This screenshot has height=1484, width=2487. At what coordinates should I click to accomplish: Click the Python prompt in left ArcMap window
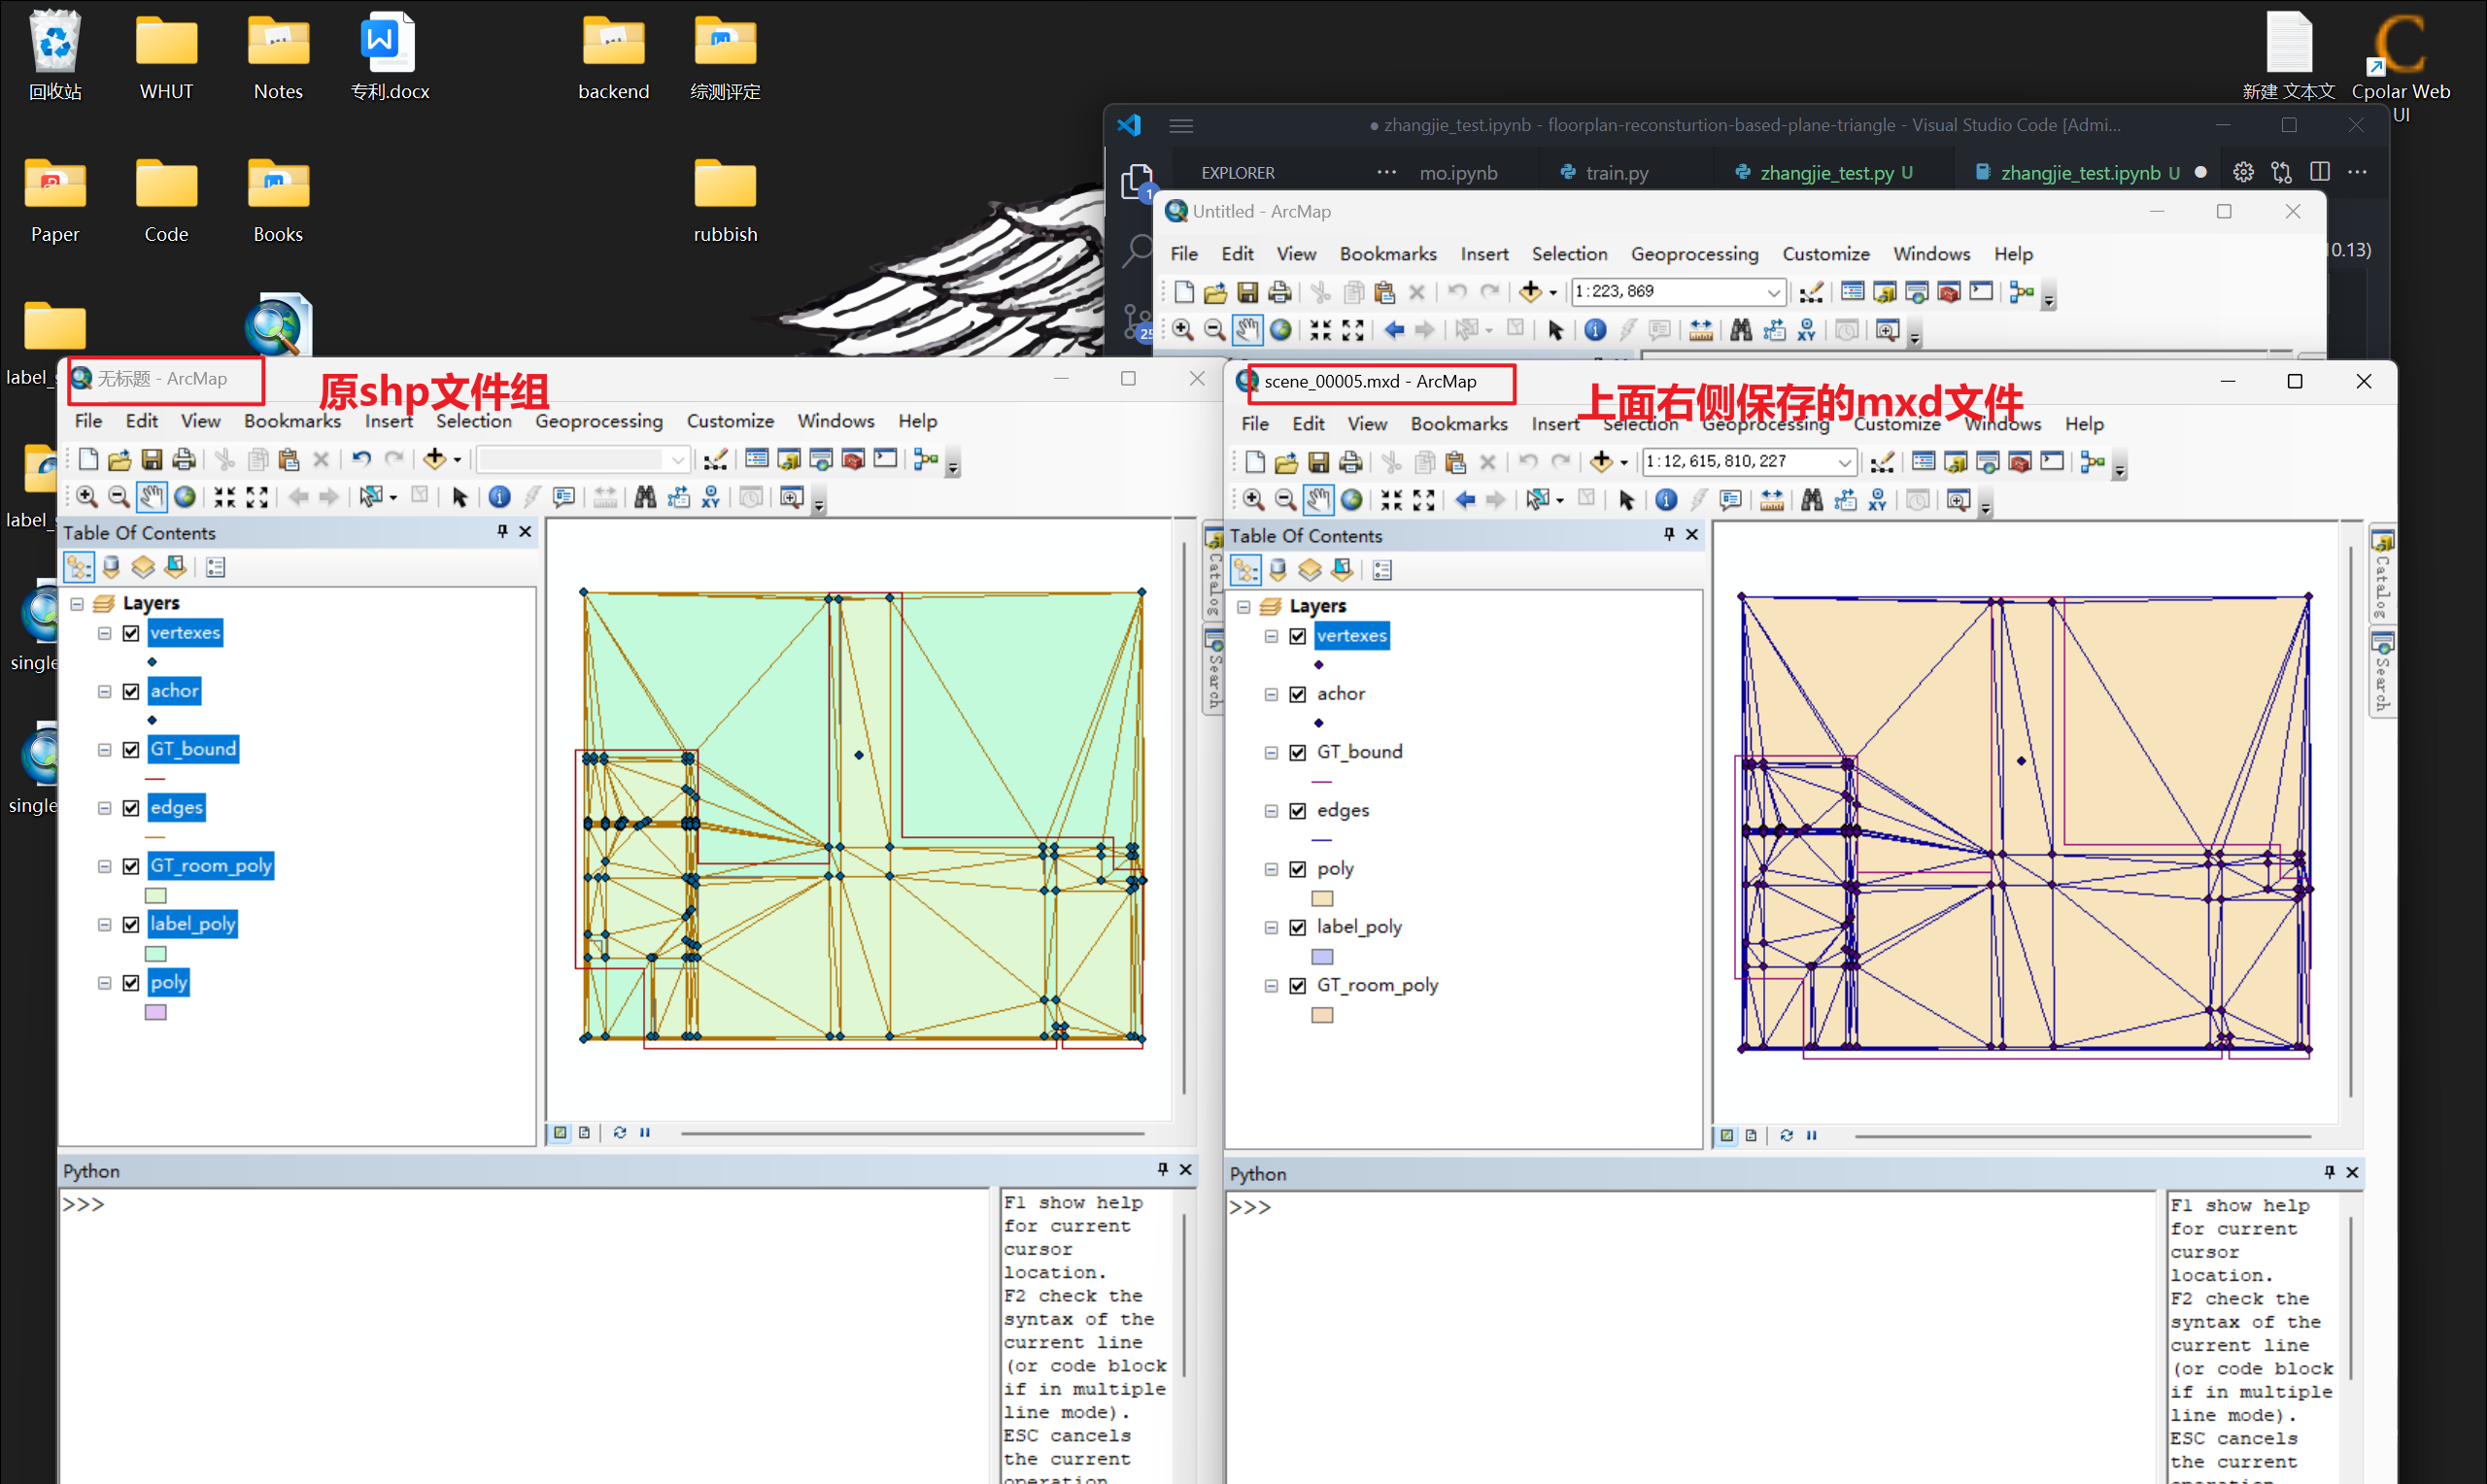(x=88, y=1203)
